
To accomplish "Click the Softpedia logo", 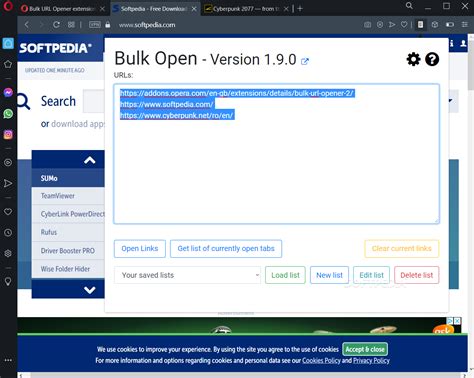I will pyautogui.click(x=55, y=48).
